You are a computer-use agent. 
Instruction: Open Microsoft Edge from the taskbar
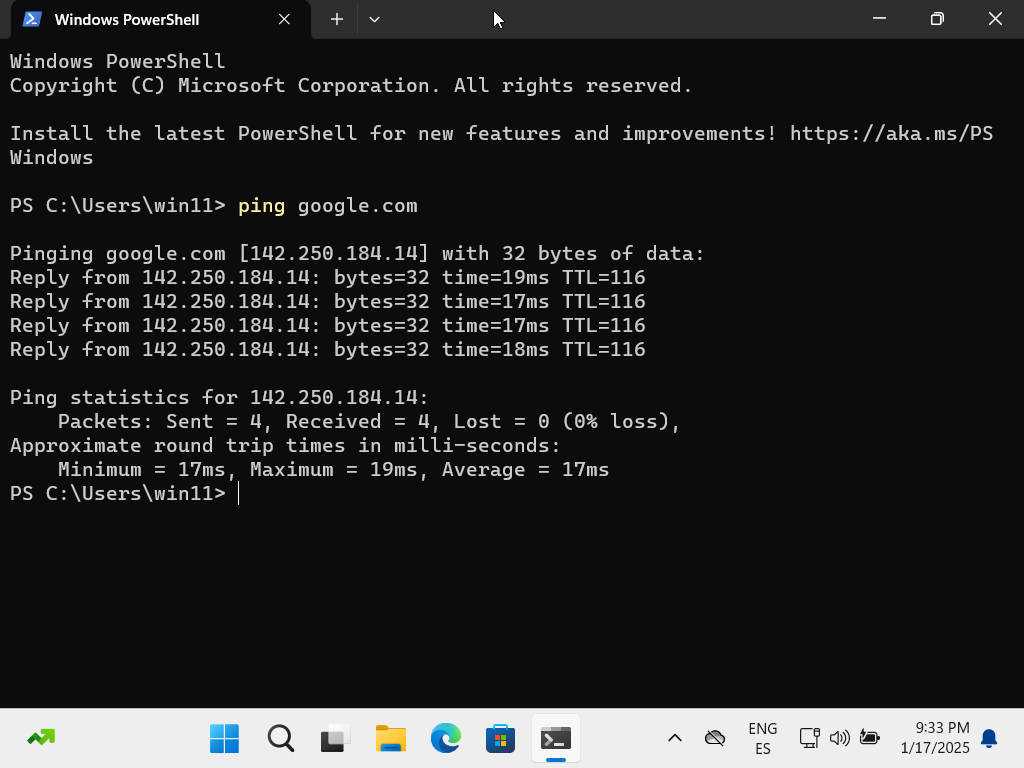[x=445, y=739]
